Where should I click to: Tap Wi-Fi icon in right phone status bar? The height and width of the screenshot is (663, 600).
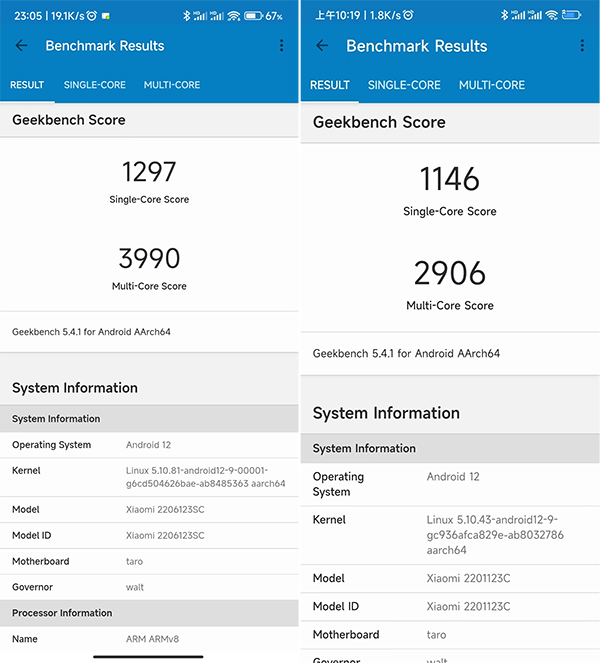click(551, 15)
